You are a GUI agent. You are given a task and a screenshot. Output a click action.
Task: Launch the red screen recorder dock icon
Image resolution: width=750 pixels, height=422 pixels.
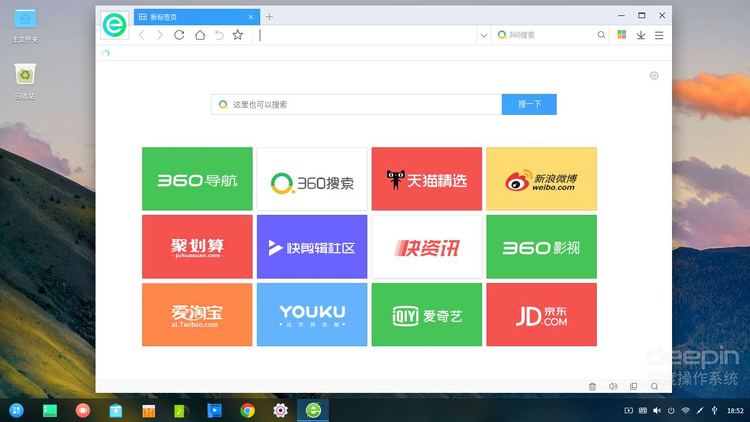coord(83,410)
